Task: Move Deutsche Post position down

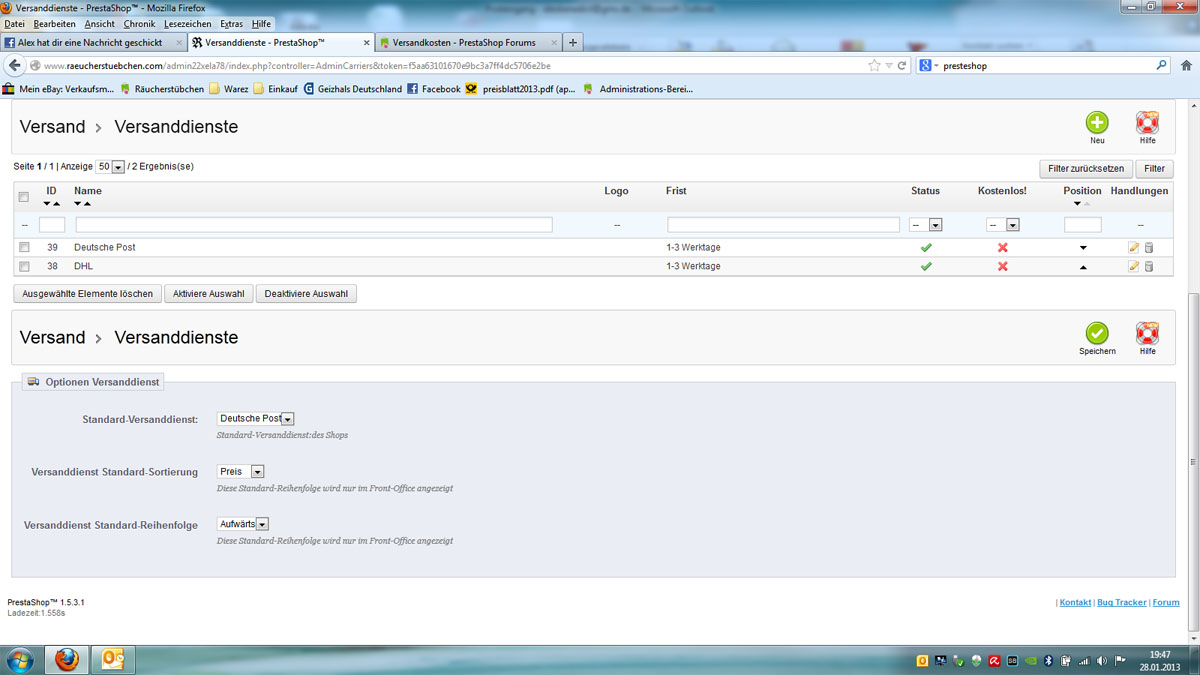Action: 1082,247
